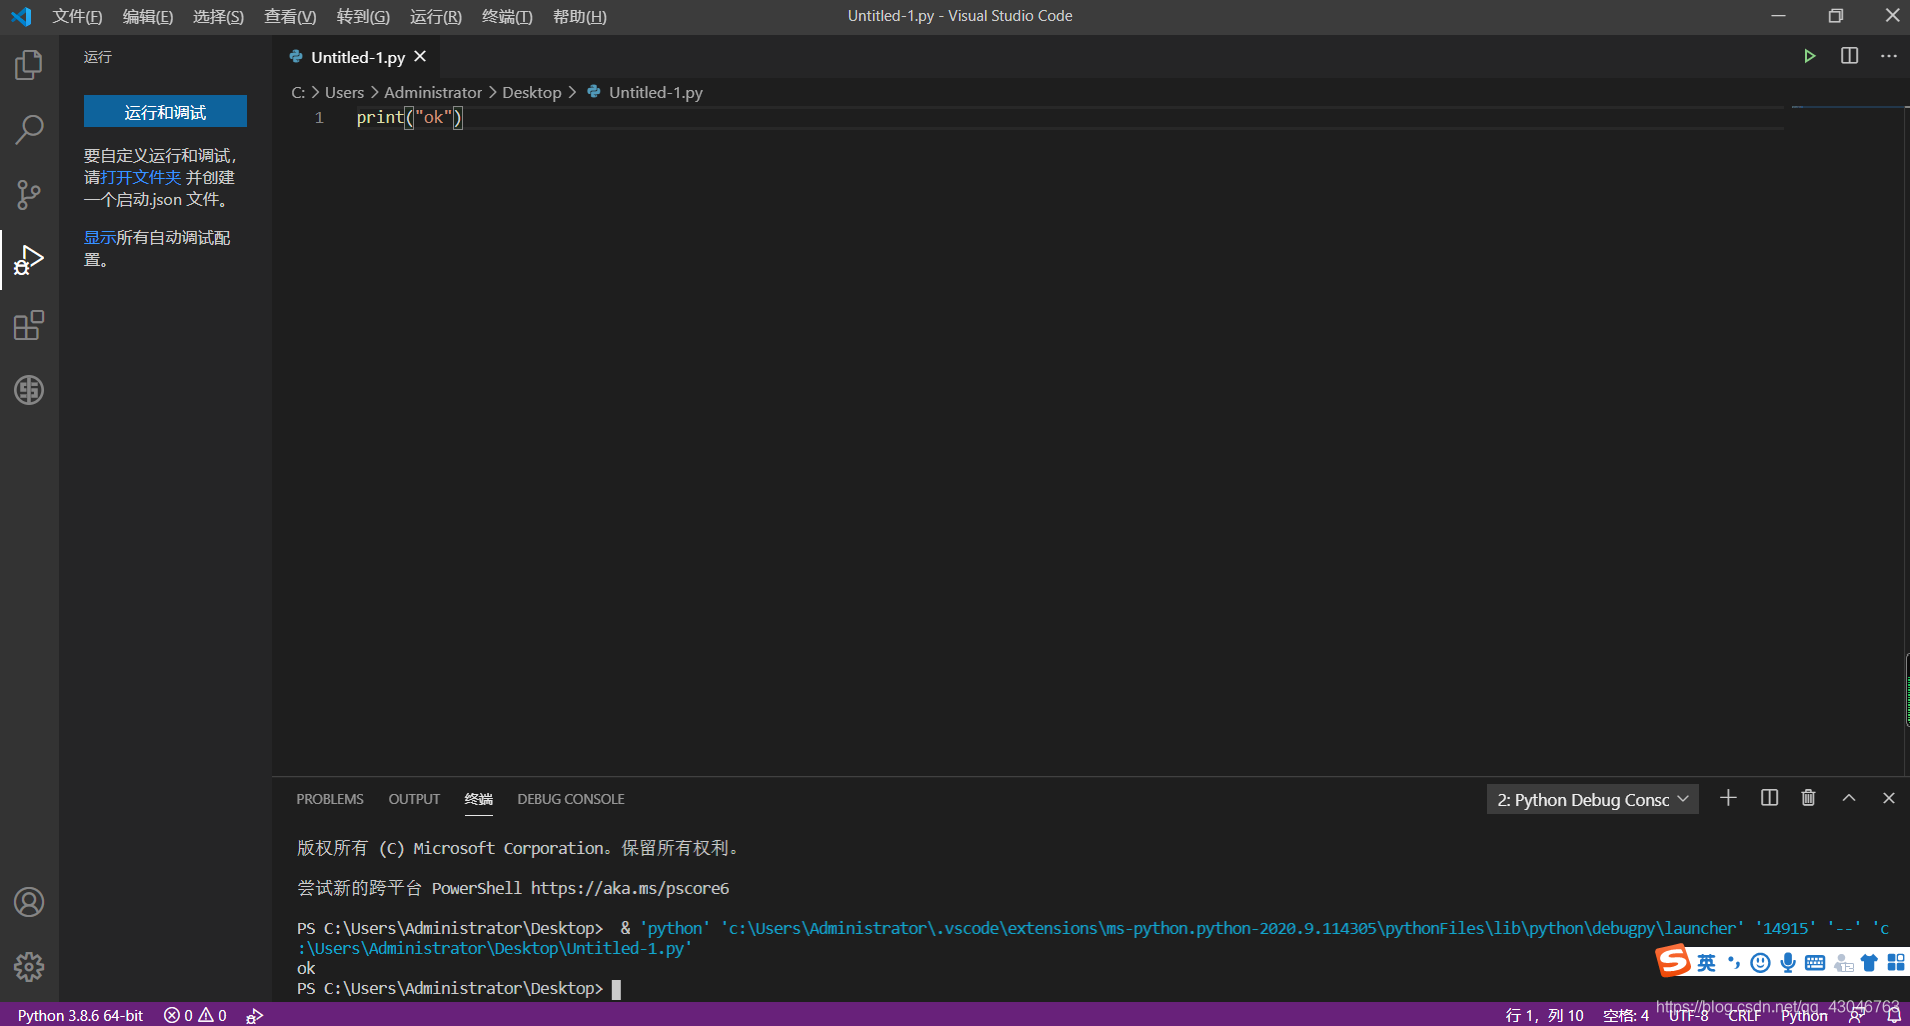Viewport: 1910px width, 1026px height.
Task: Close the Untitled-1.py editor tab
Action: 420,57
